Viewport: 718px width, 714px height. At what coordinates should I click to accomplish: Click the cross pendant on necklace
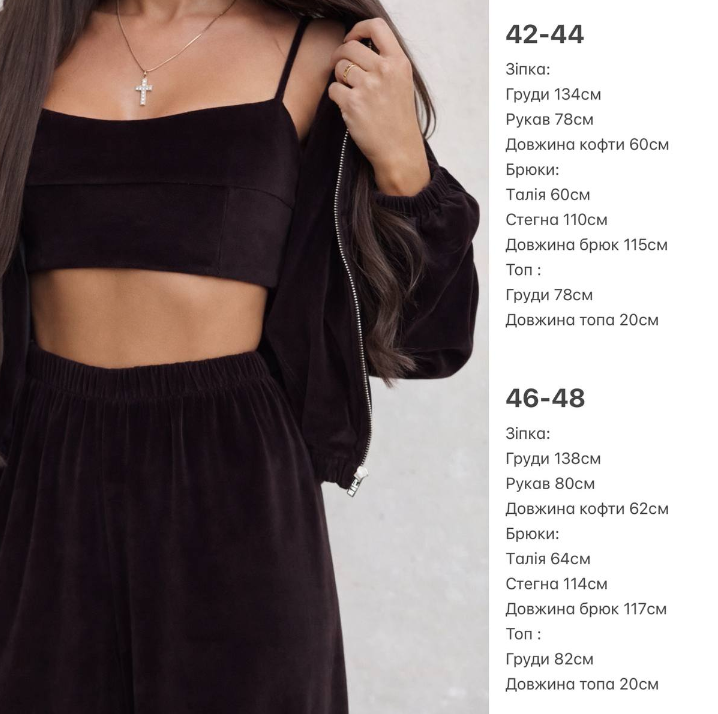[144, 92]
